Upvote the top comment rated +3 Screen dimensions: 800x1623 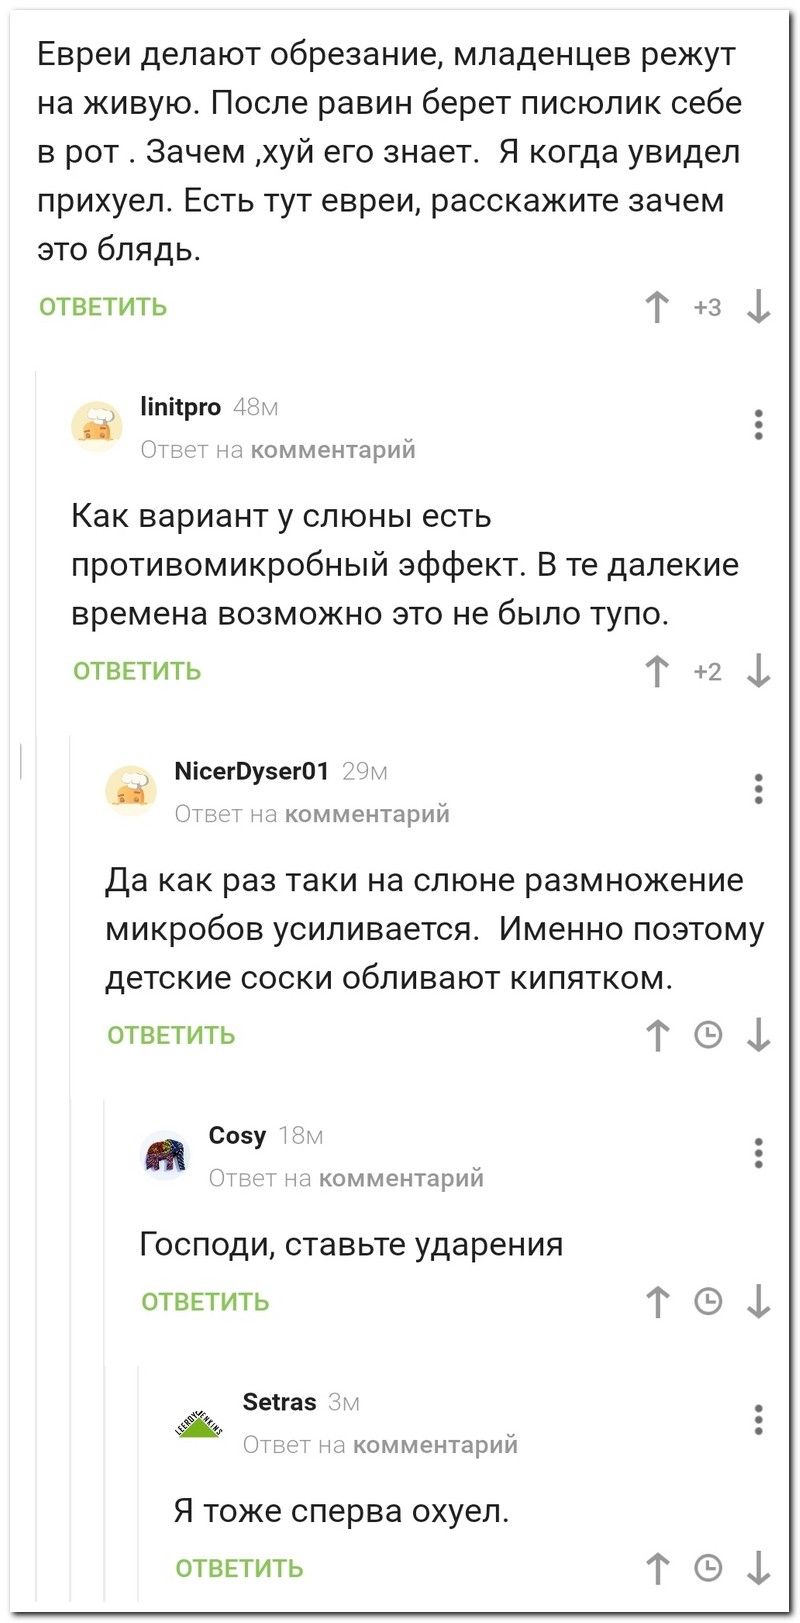657,307
